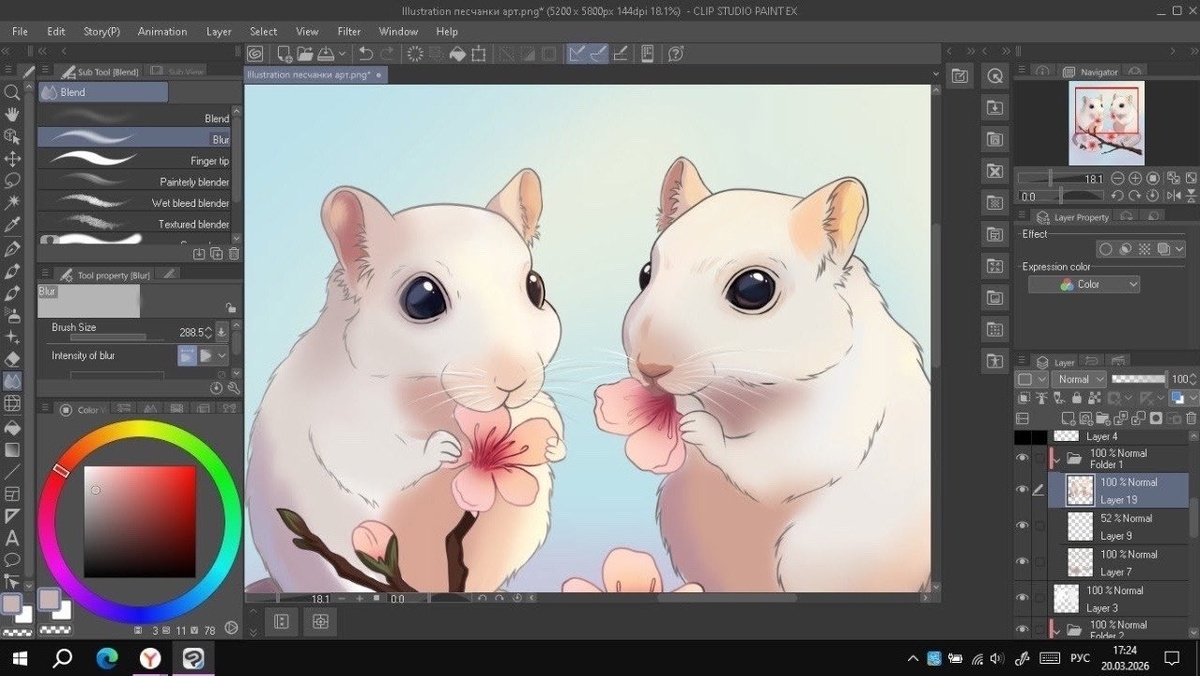
Task: Toggle snap to ruler in toolbar
Action: click(577, 53)
